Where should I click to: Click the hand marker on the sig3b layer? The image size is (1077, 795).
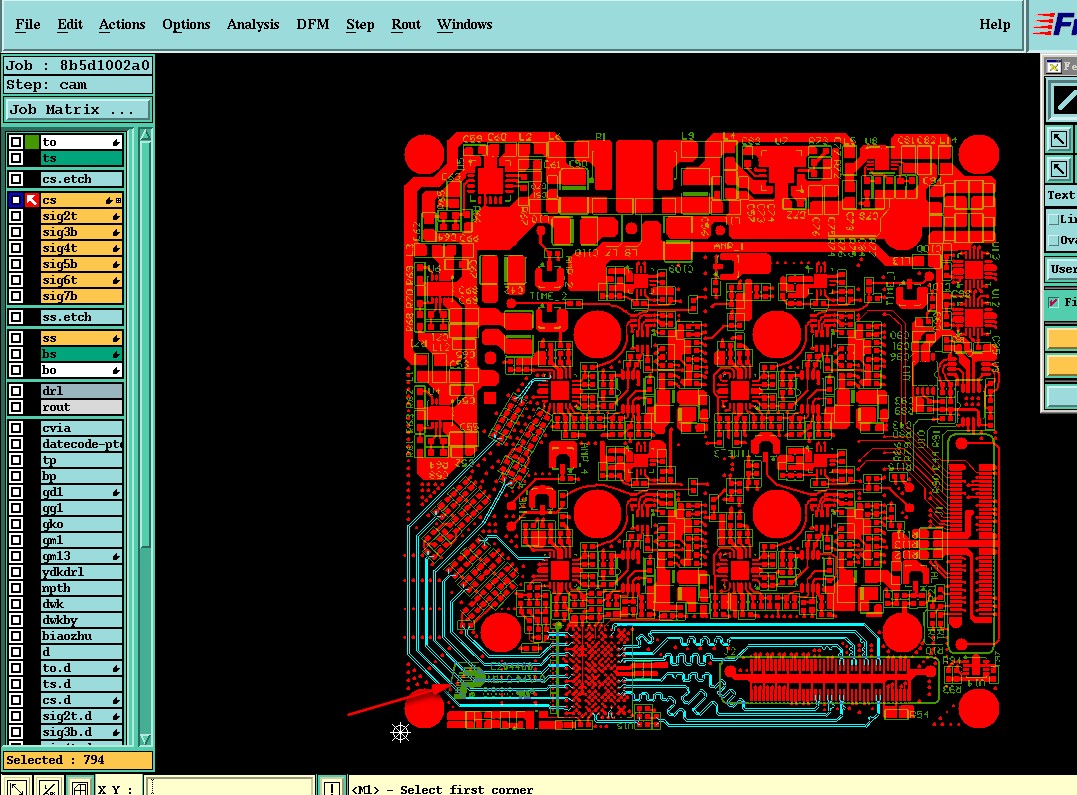[116, 232]
